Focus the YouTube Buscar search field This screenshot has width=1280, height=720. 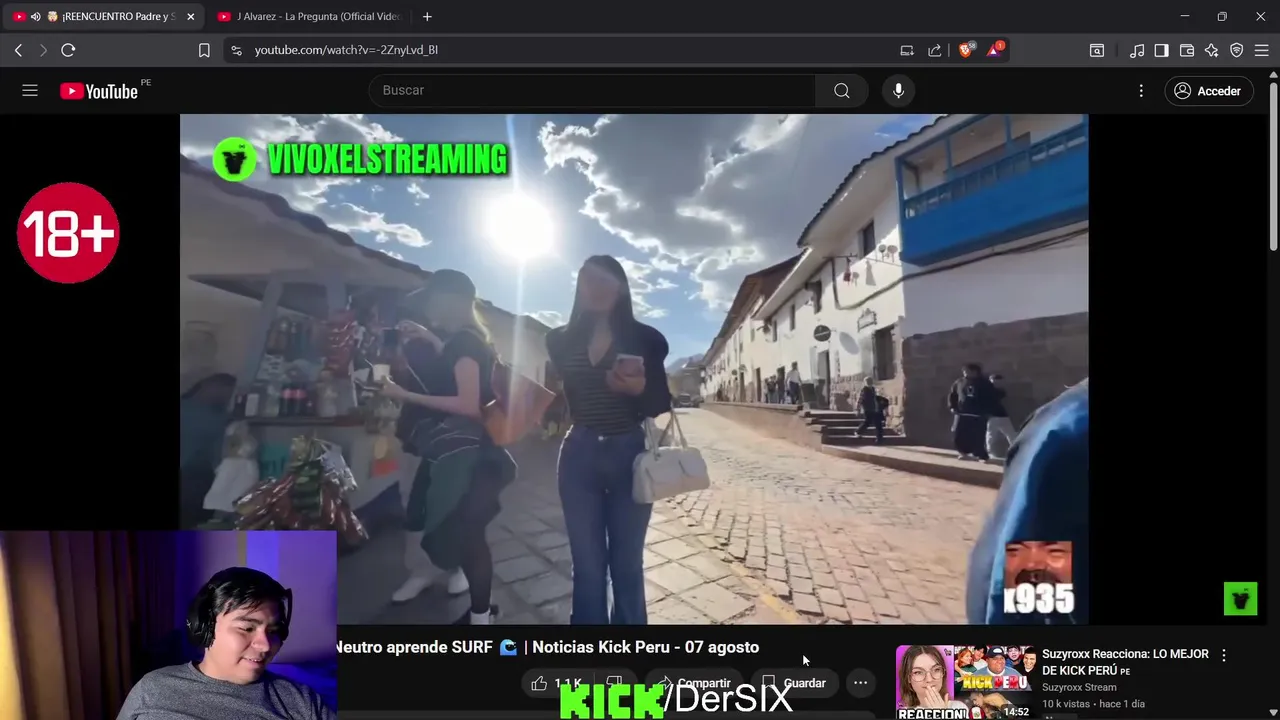[x=592, y=90]
